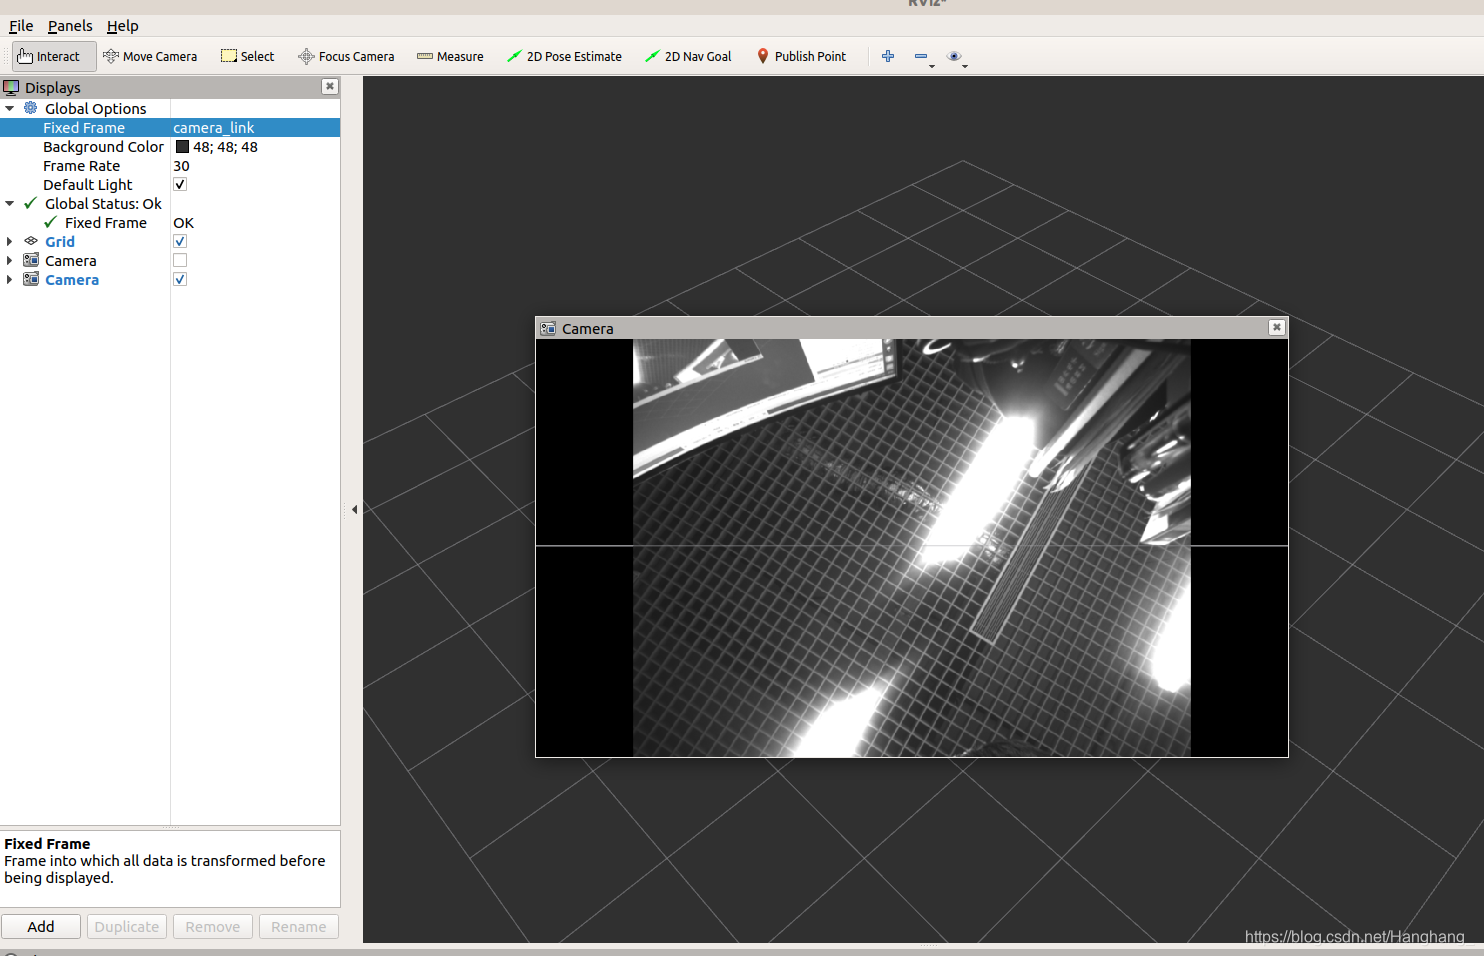
Task: Collapse the left panel with splitter arrow
Action: 354,509
